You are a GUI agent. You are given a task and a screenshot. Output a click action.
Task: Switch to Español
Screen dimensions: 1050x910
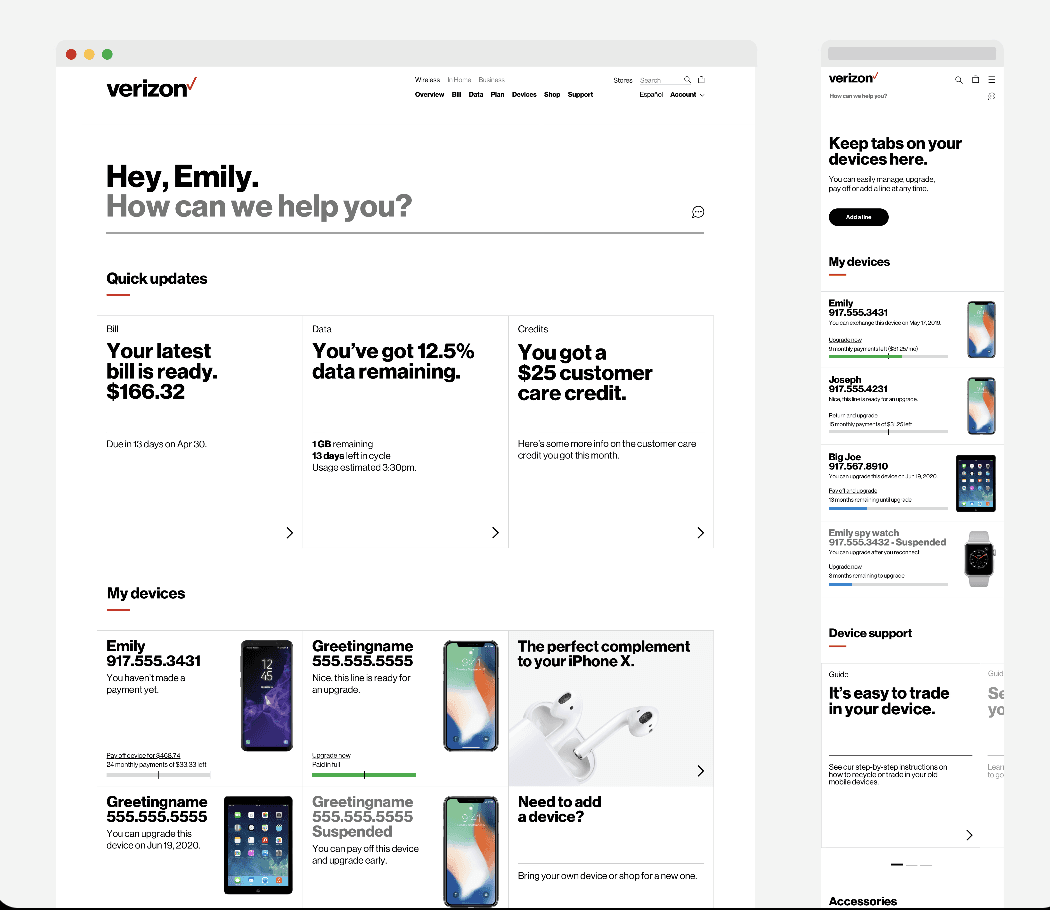[651, 95]
